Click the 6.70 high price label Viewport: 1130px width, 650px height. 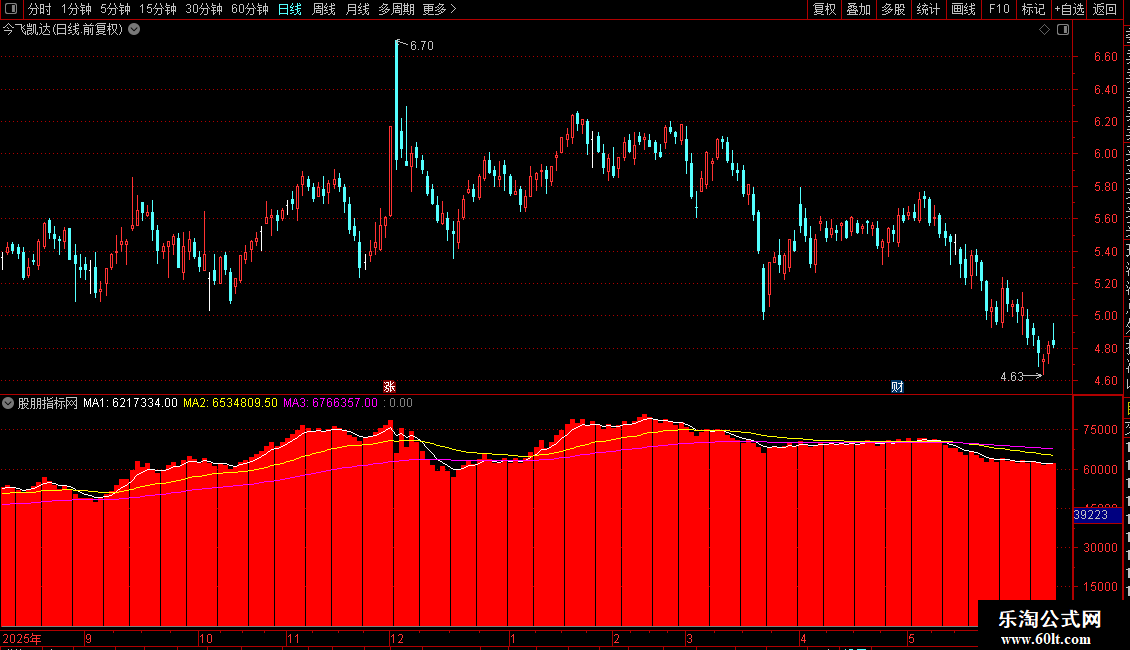click(422, 45)
